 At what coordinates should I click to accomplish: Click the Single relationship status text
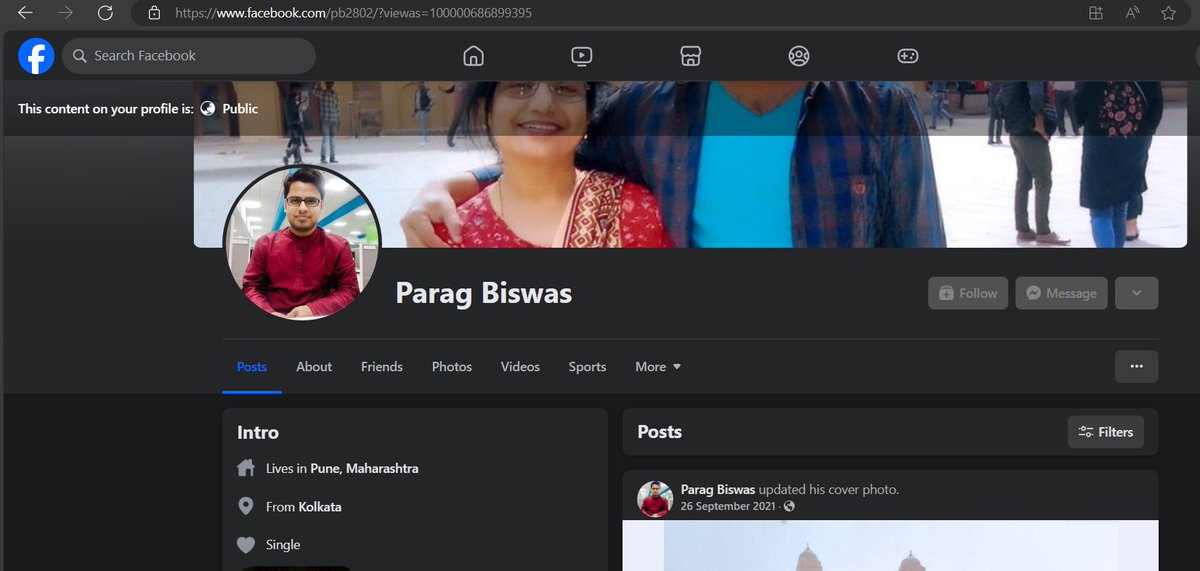click(x=283, y=545)
